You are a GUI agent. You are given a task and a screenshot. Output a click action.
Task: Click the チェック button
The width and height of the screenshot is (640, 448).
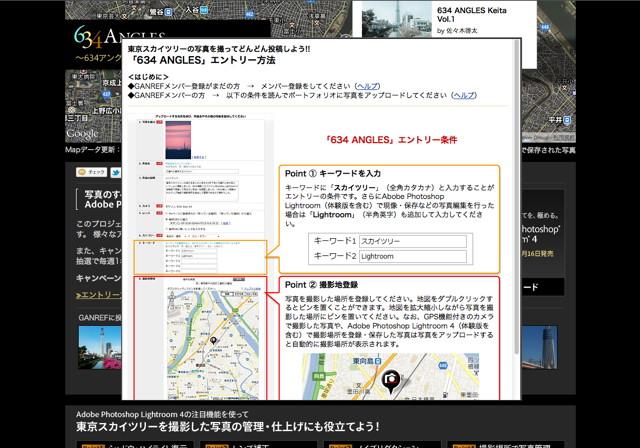(x=91, y=172)
